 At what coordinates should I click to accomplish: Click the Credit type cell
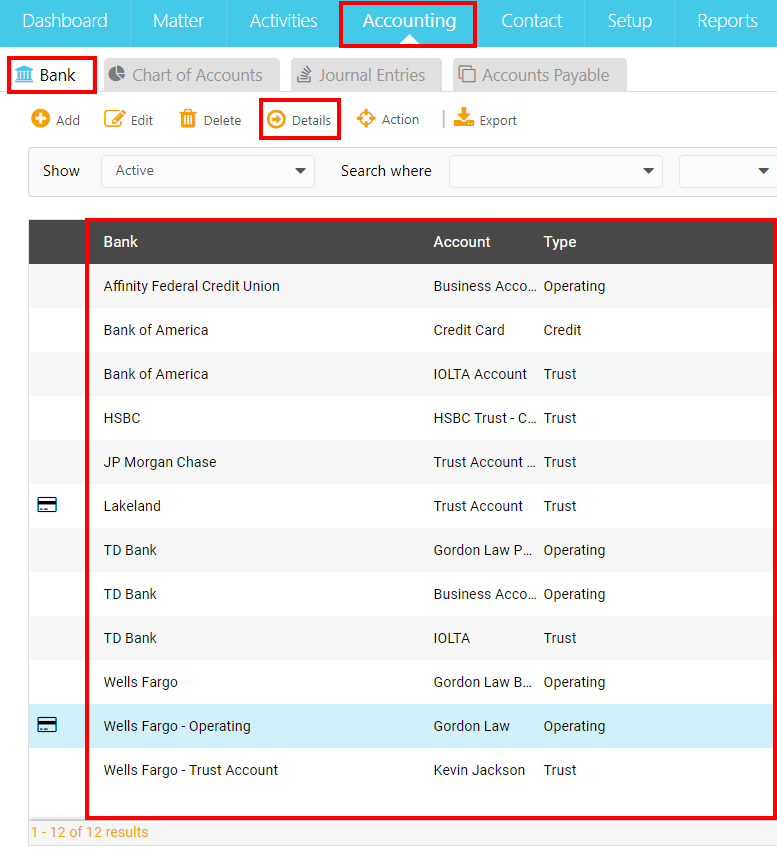tap(562, 330)
